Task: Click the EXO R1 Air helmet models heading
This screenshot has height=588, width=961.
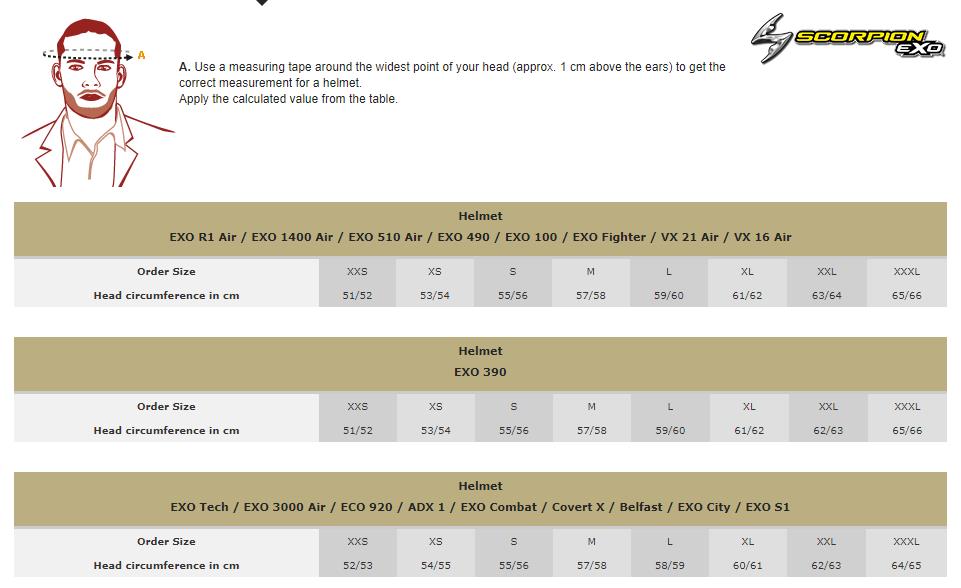Action: click(480, 237)
